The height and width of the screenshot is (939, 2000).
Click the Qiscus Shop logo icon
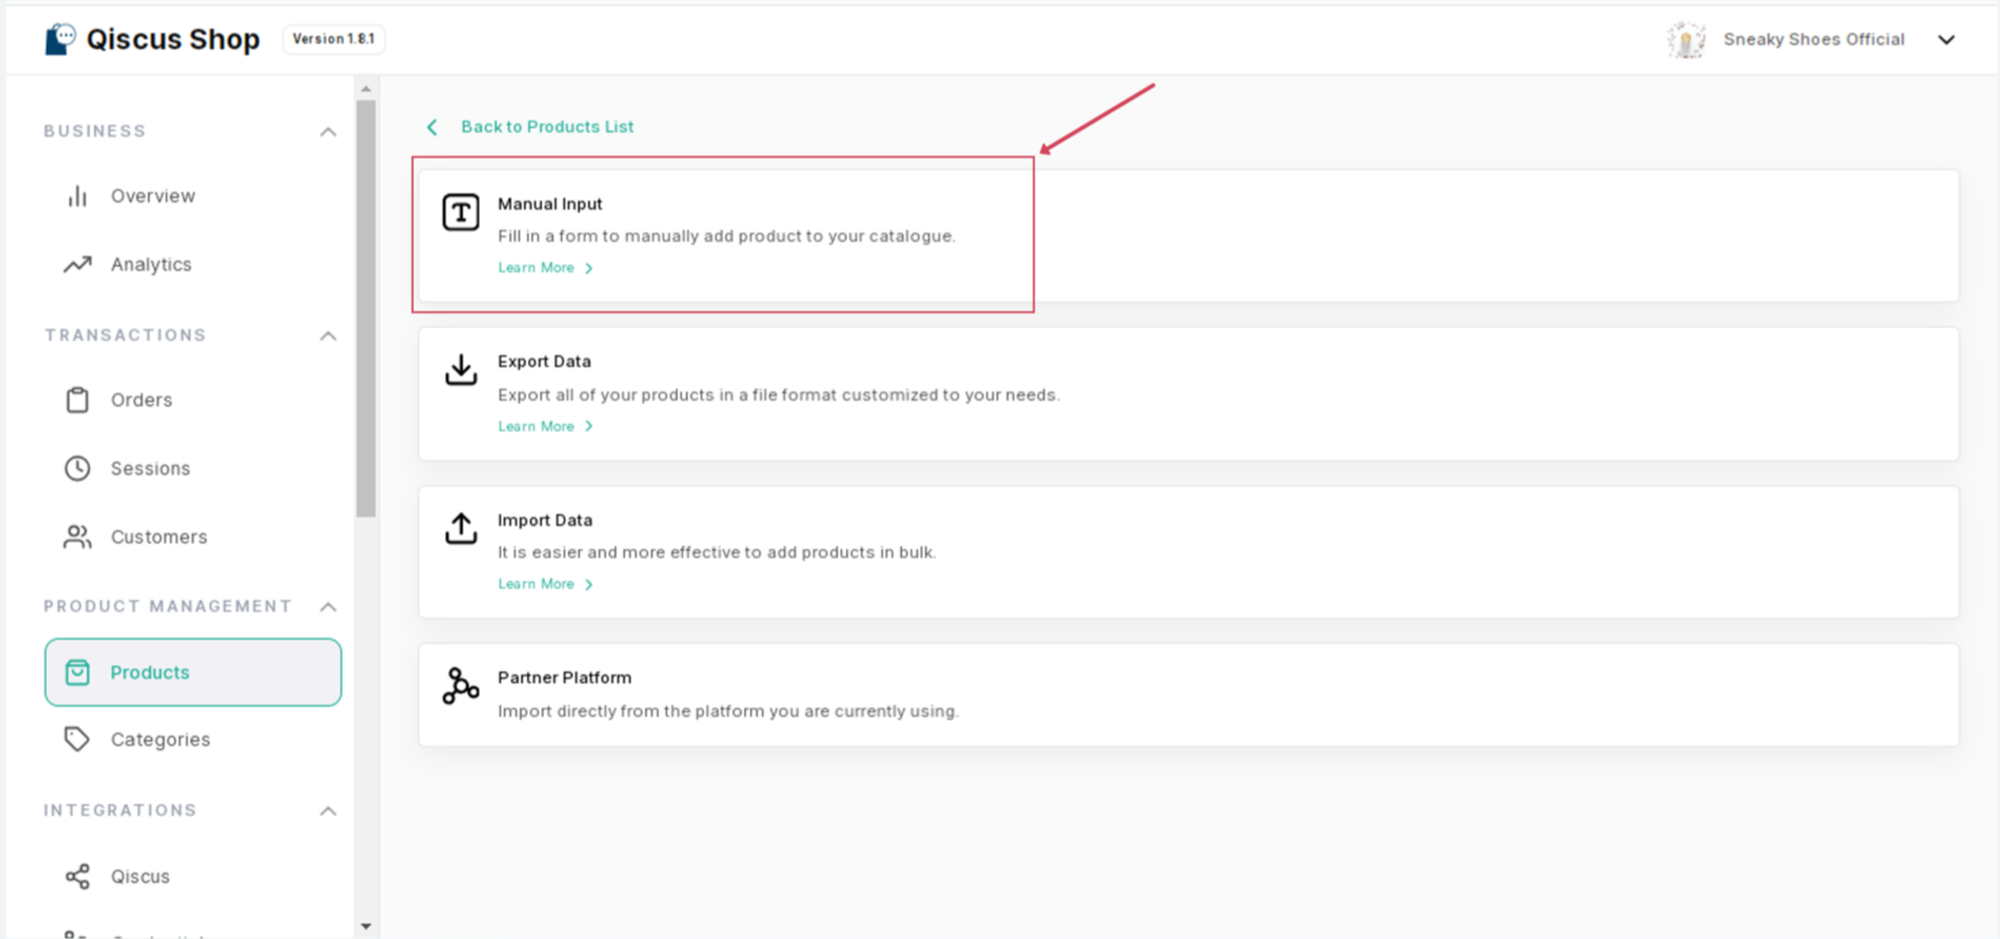tap(60, 40)
